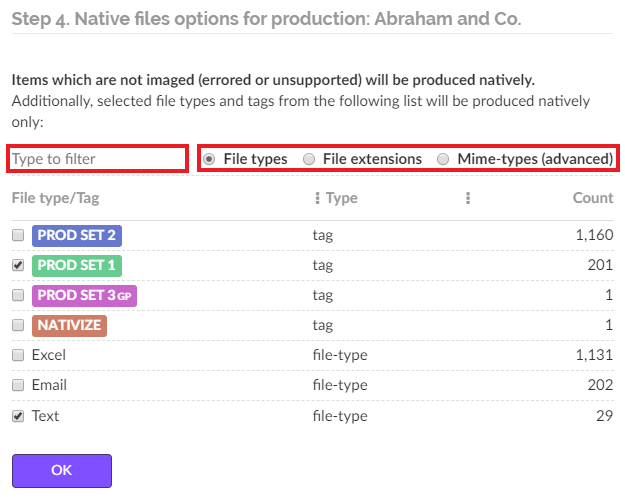Switch to File extensions radio option
The height and width of the screenshot is (497, 625).
309,159
